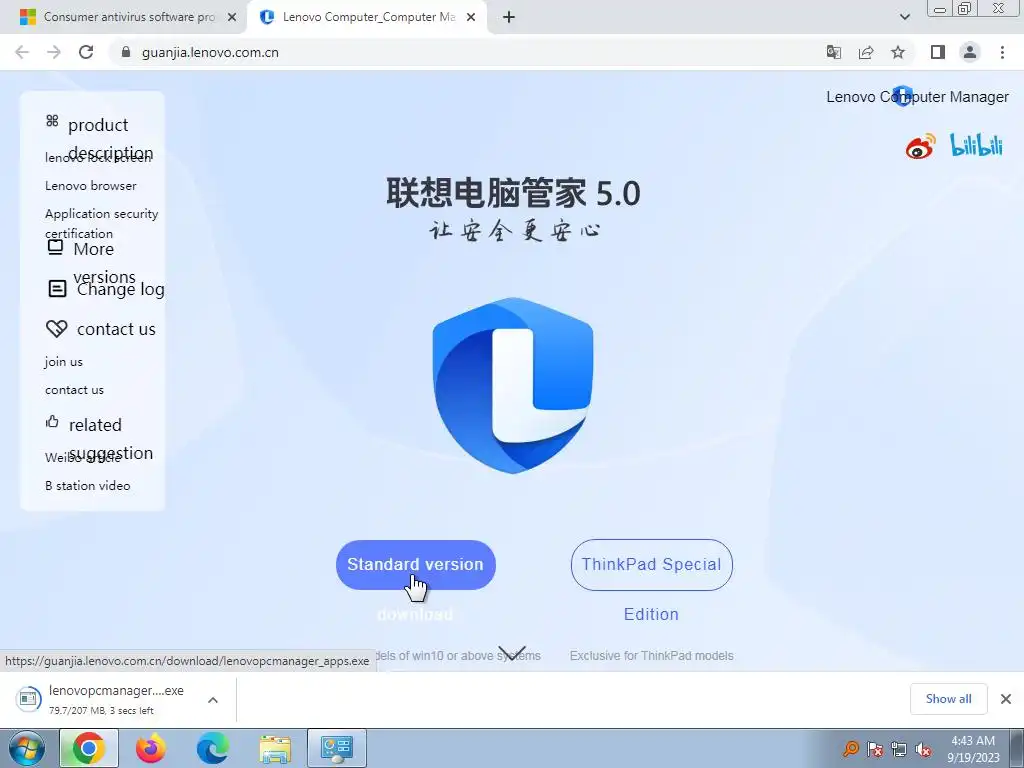
Task: Open Chrome three-dot menu
Action: pyautogui.click(x=1002, y=52)
